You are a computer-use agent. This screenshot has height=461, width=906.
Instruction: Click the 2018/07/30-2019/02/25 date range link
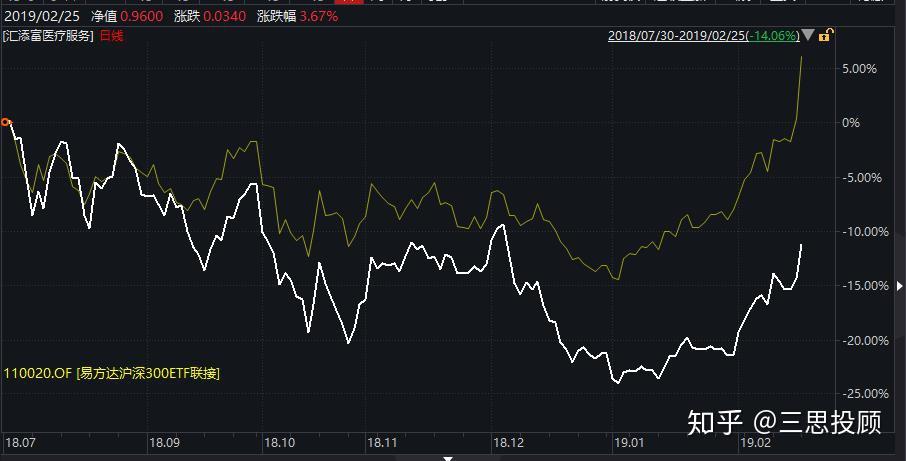704,35
